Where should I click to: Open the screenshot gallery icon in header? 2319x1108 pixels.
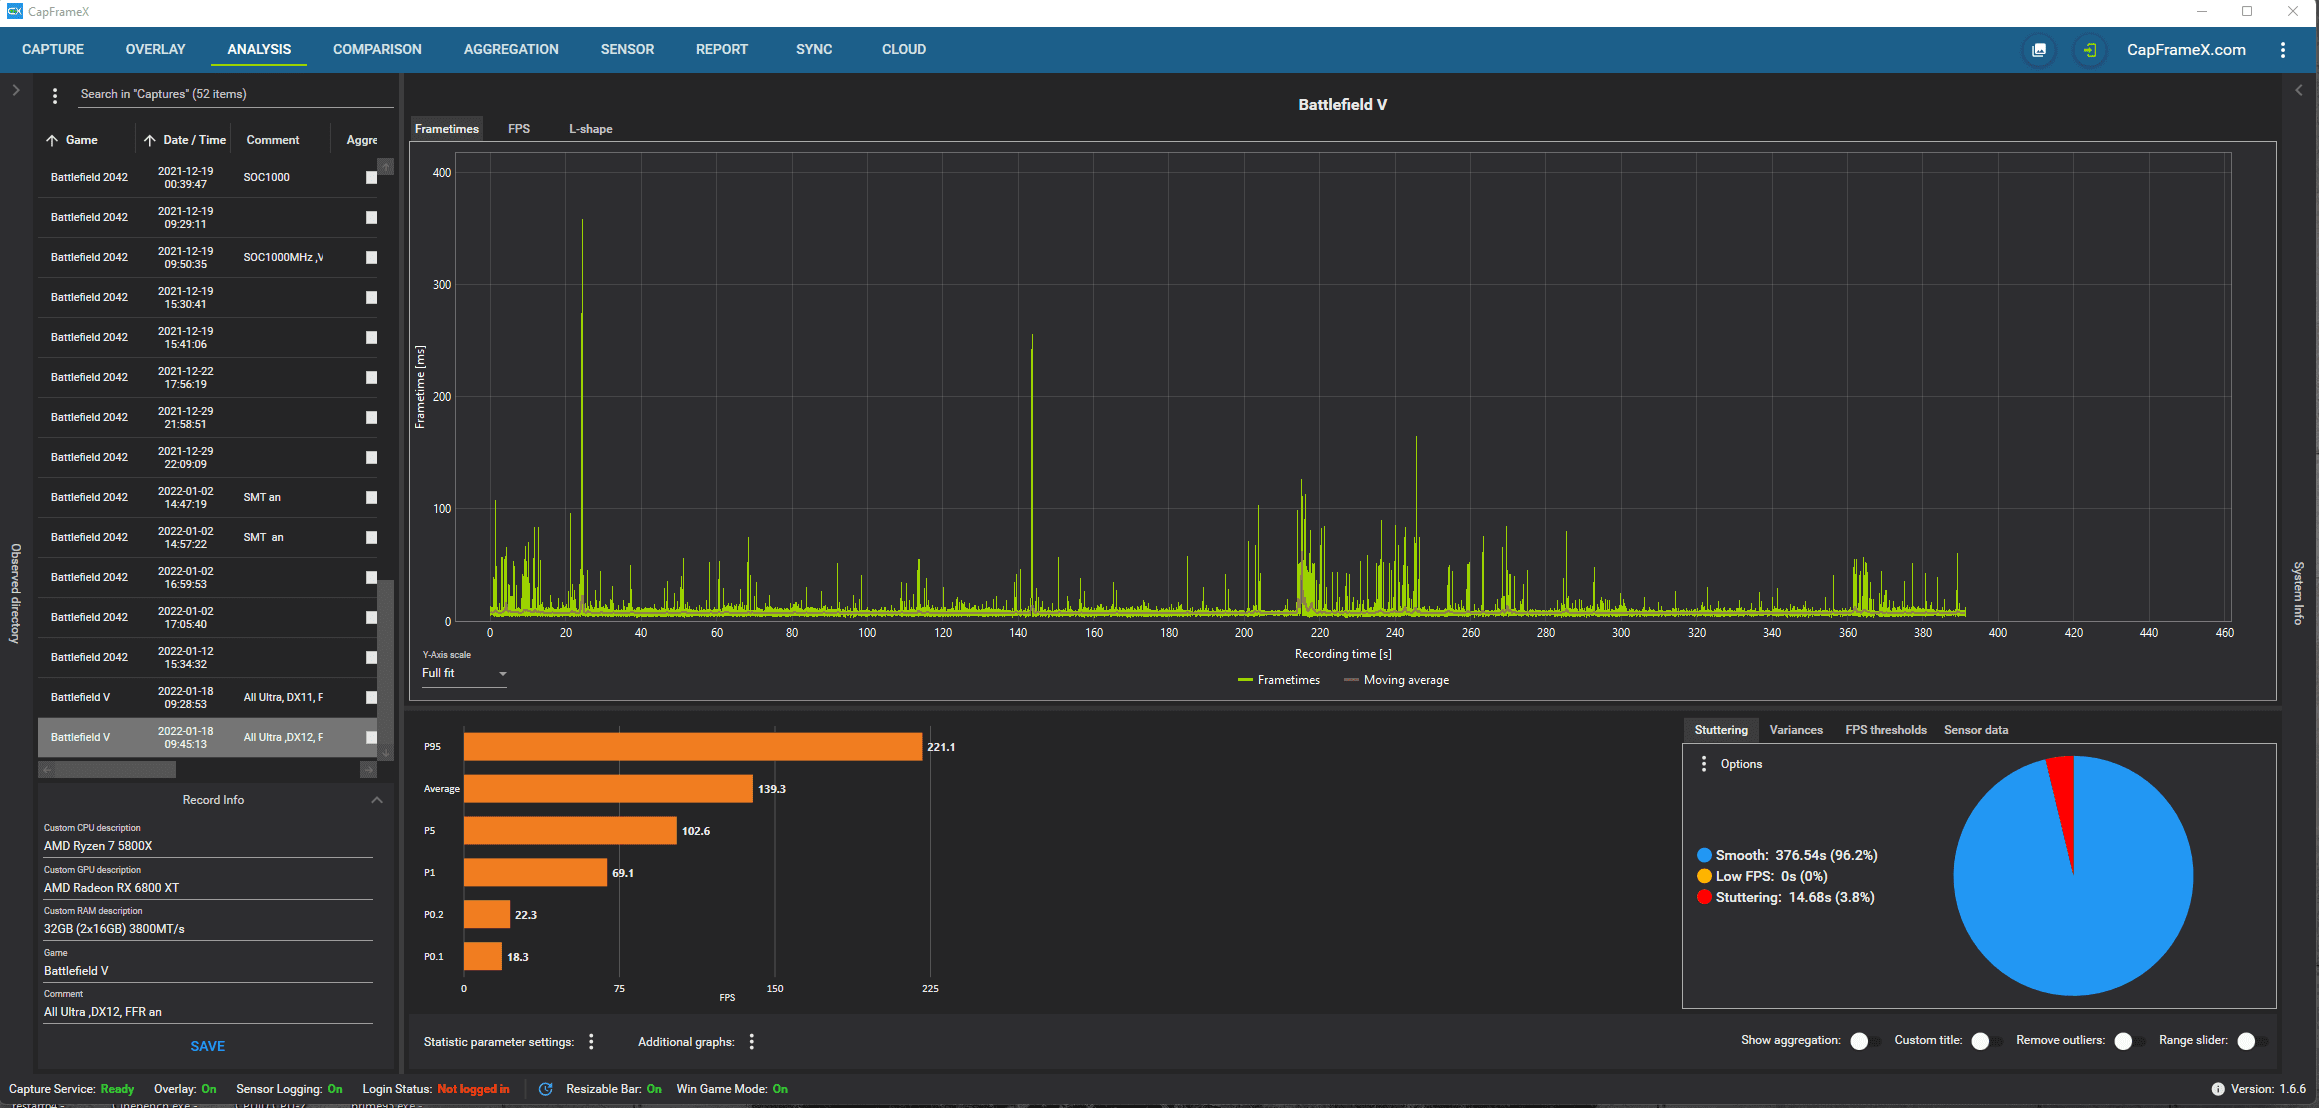2039,50
